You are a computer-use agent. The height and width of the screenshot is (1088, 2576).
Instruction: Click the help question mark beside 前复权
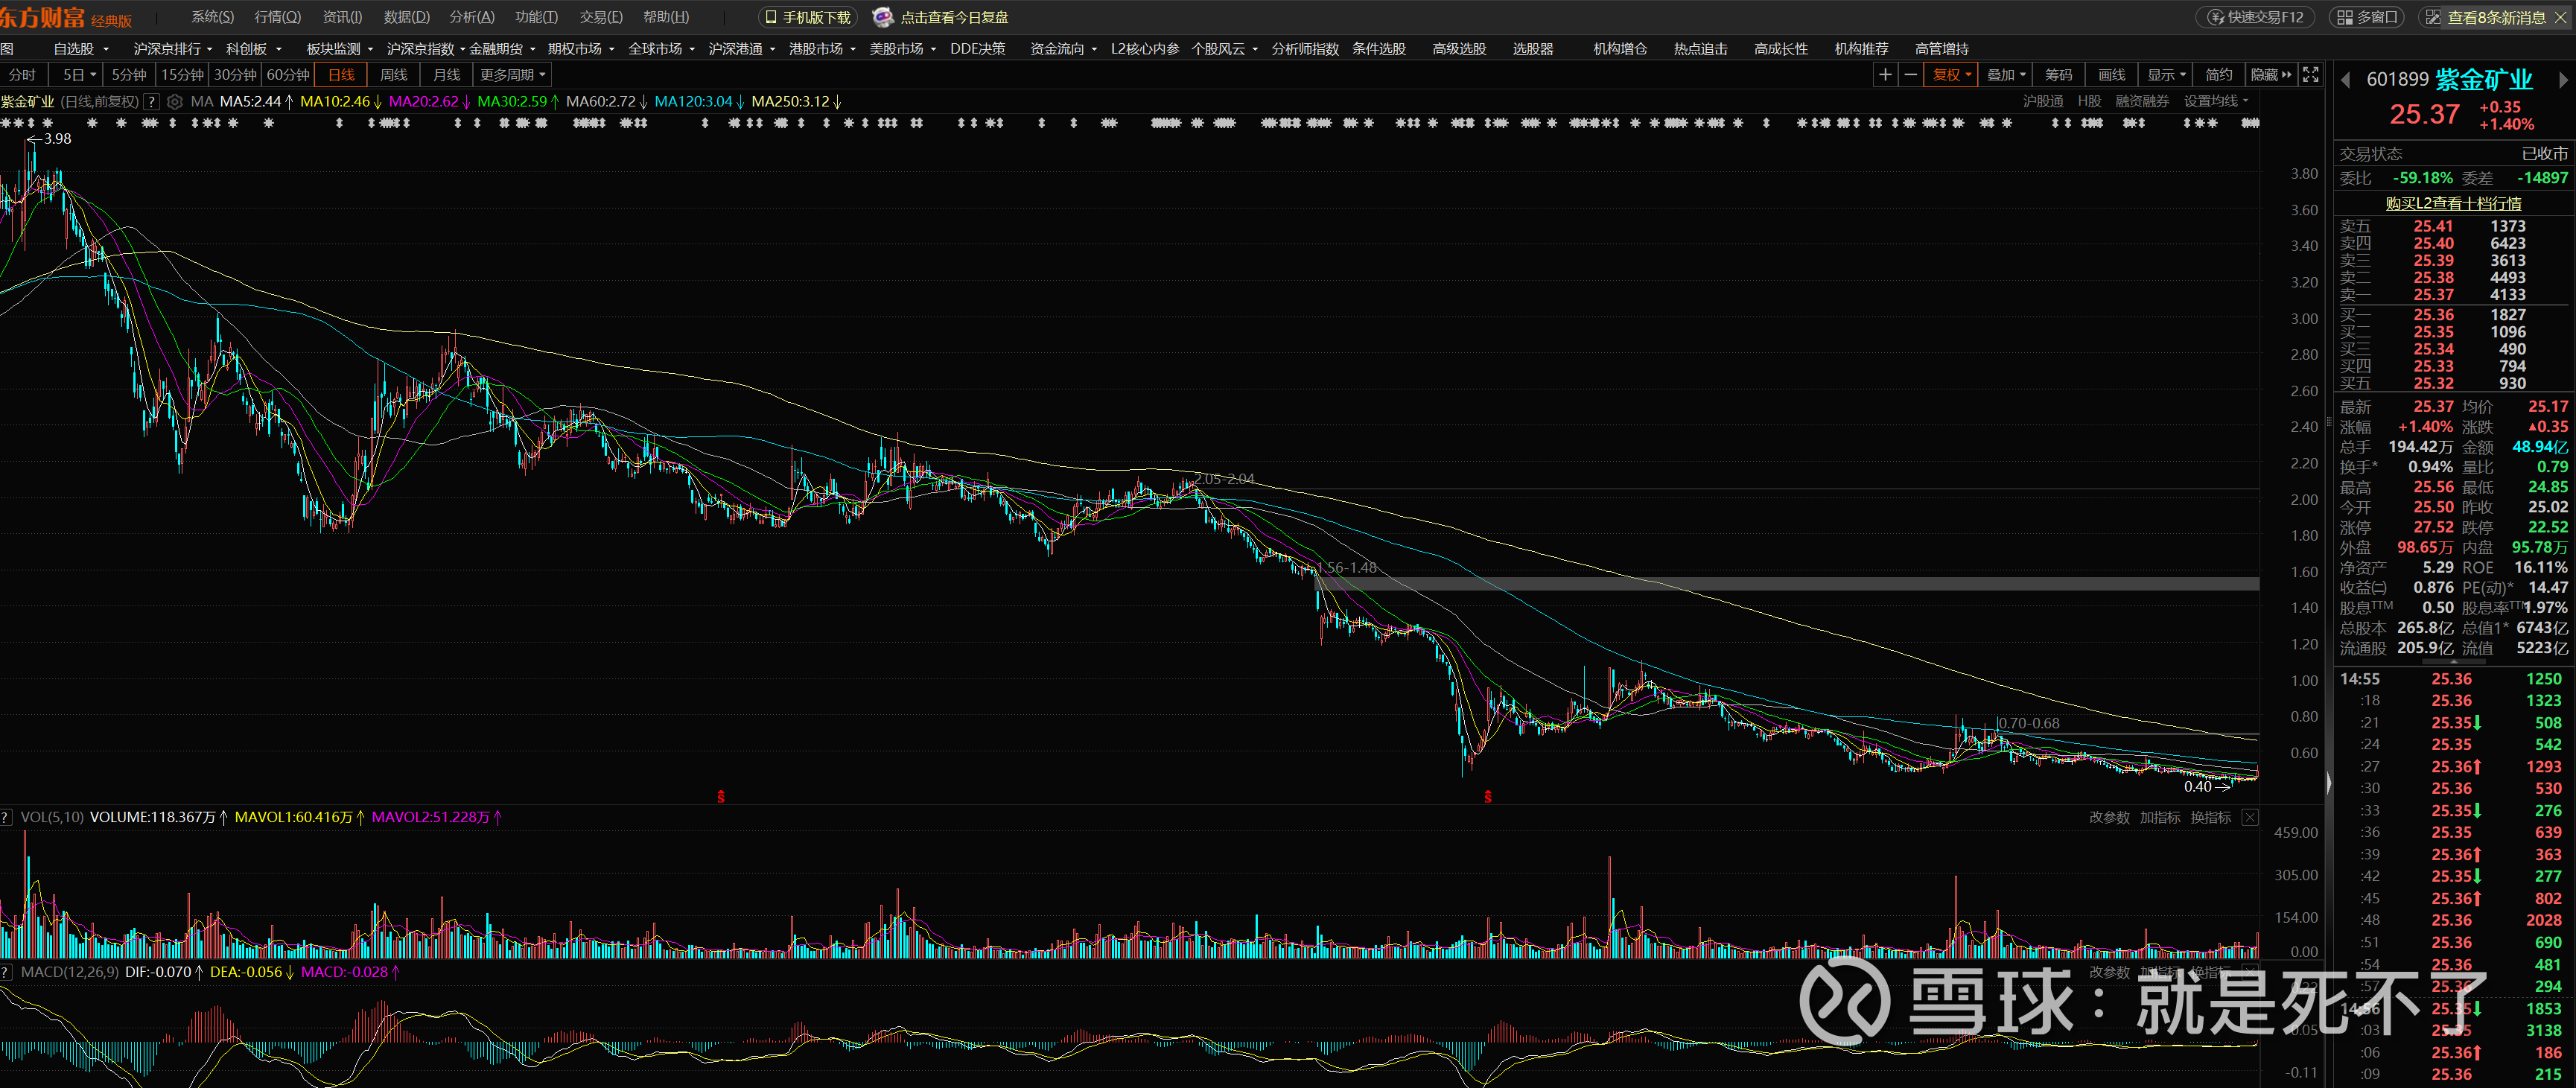pyautogui.click(x=151, y=102)
